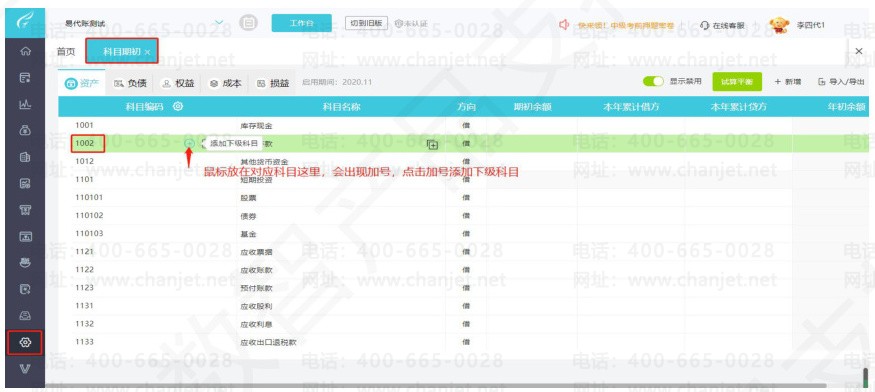Click the 期初余额 column header

pos(532,106)
